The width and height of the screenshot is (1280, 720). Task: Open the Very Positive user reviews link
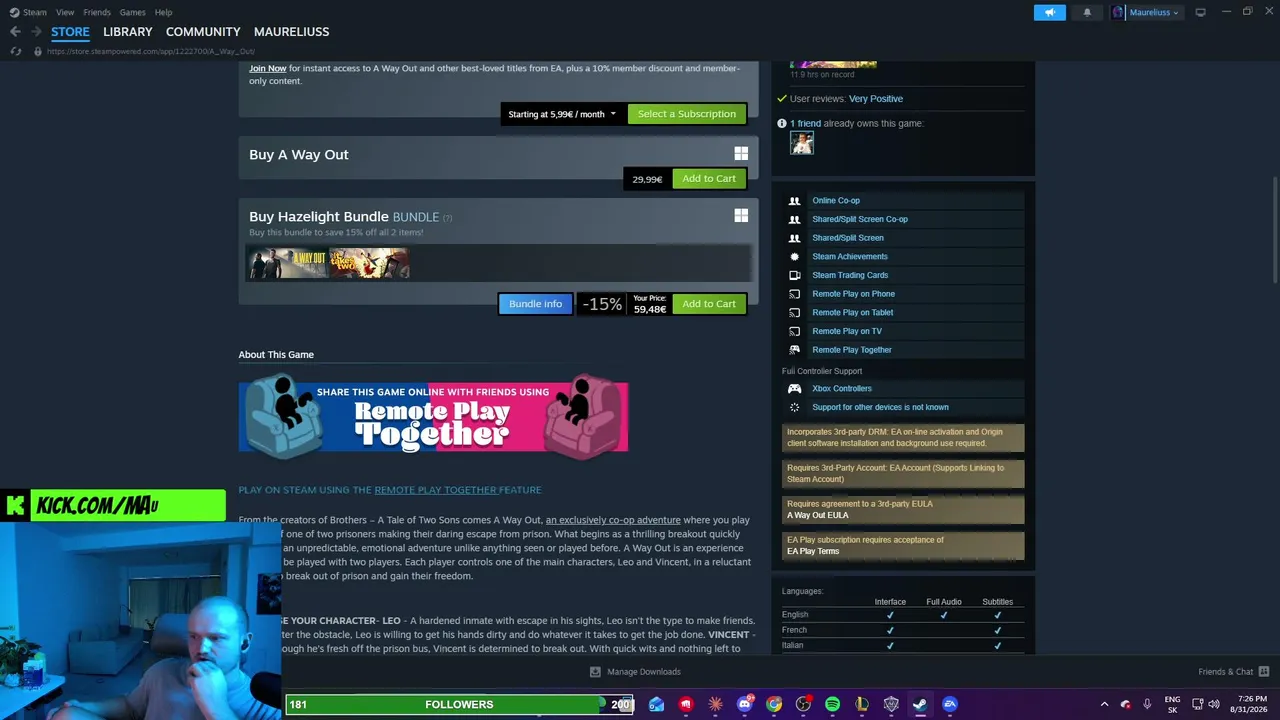pos(876,99)
